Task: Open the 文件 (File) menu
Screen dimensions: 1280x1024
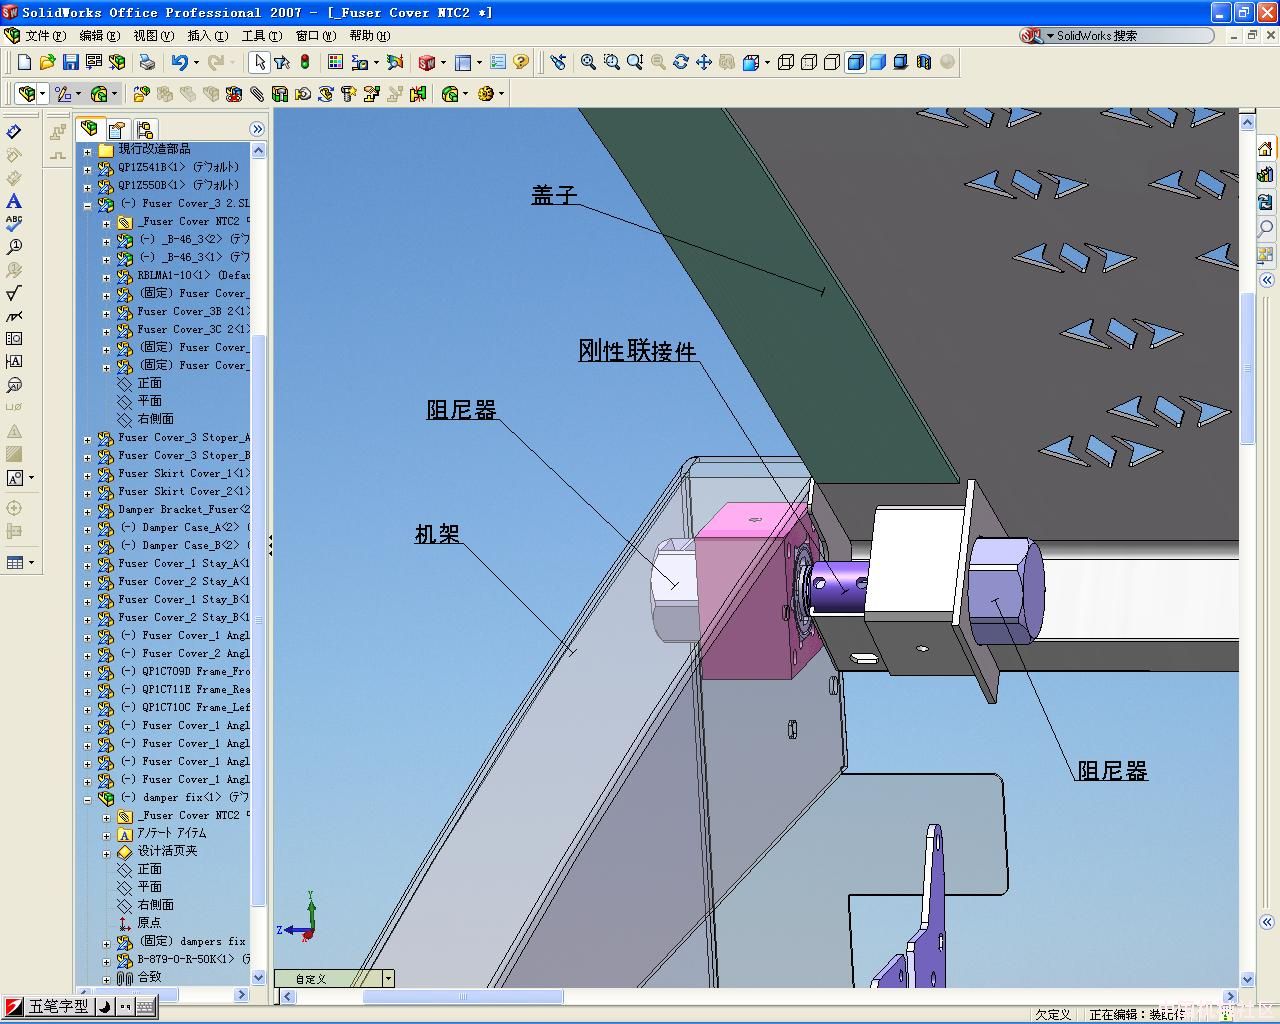Action: pos(46,36)
